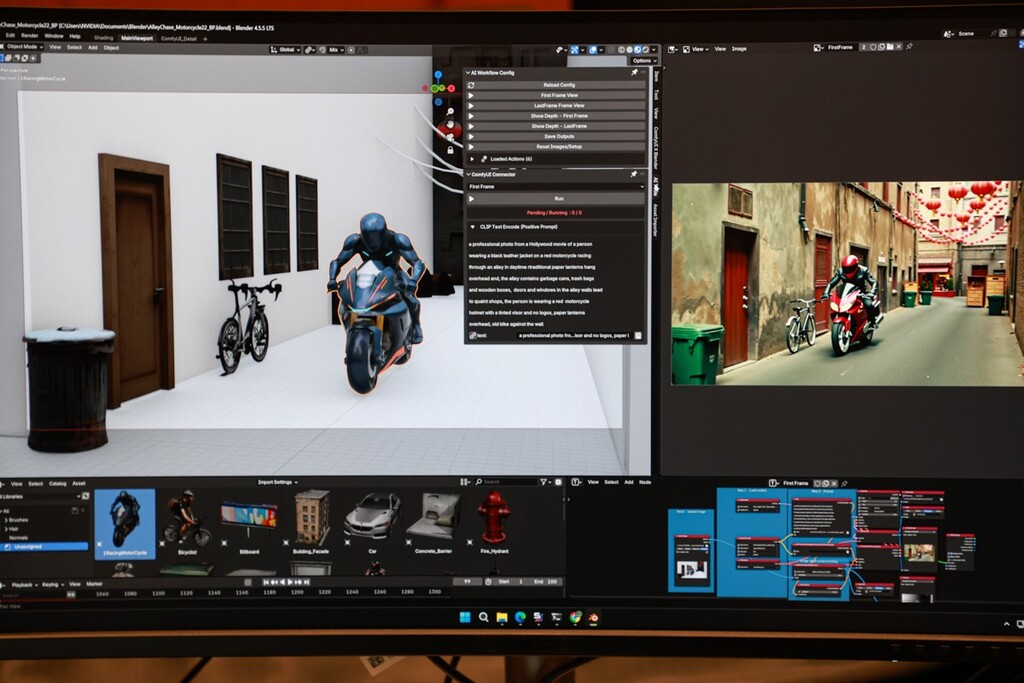Open viewport Add menu
The width and height of the screenshot is (1024, 683).
(93, 48)
